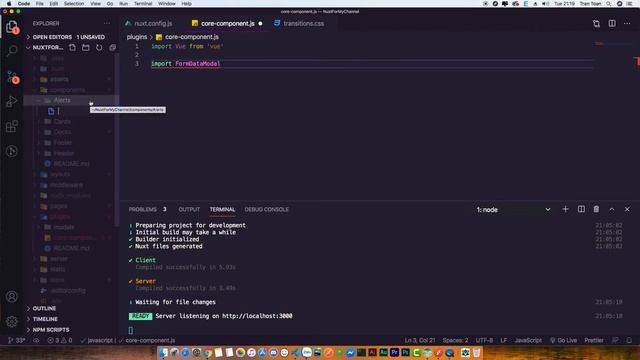Create a new terminal with the plus icon
The height and width of the screenshot is (360, 640).
click(x=565, y=209)
